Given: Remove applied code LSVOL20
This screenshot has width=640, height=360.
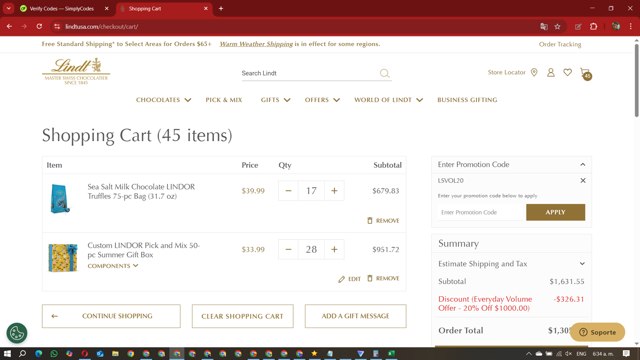Looking at the screenshot, I should [x=583, y=180].
